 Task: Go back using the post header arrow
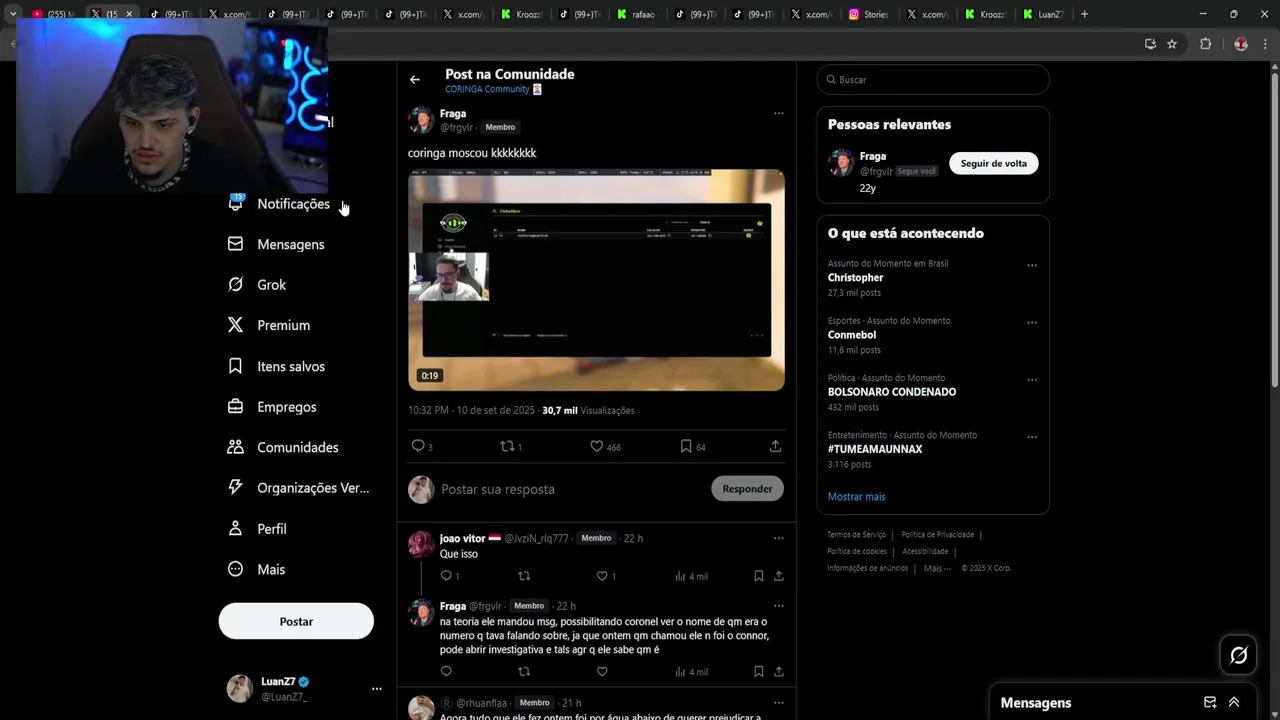pos(415,79)
